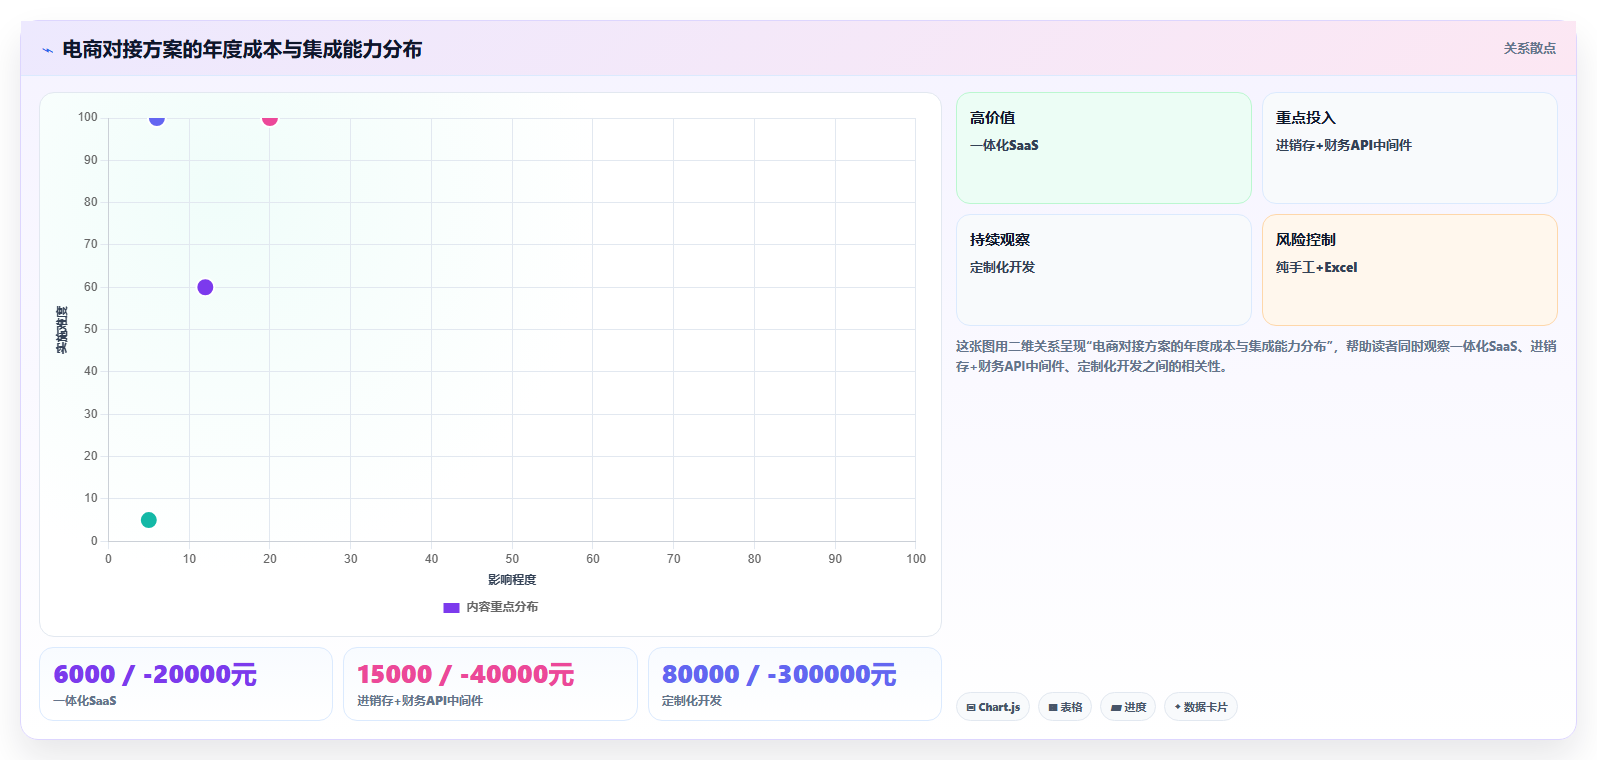Click the 关系散点 label in the header
Viewport: 1597px width, 760px height.
pos(1529,48)
